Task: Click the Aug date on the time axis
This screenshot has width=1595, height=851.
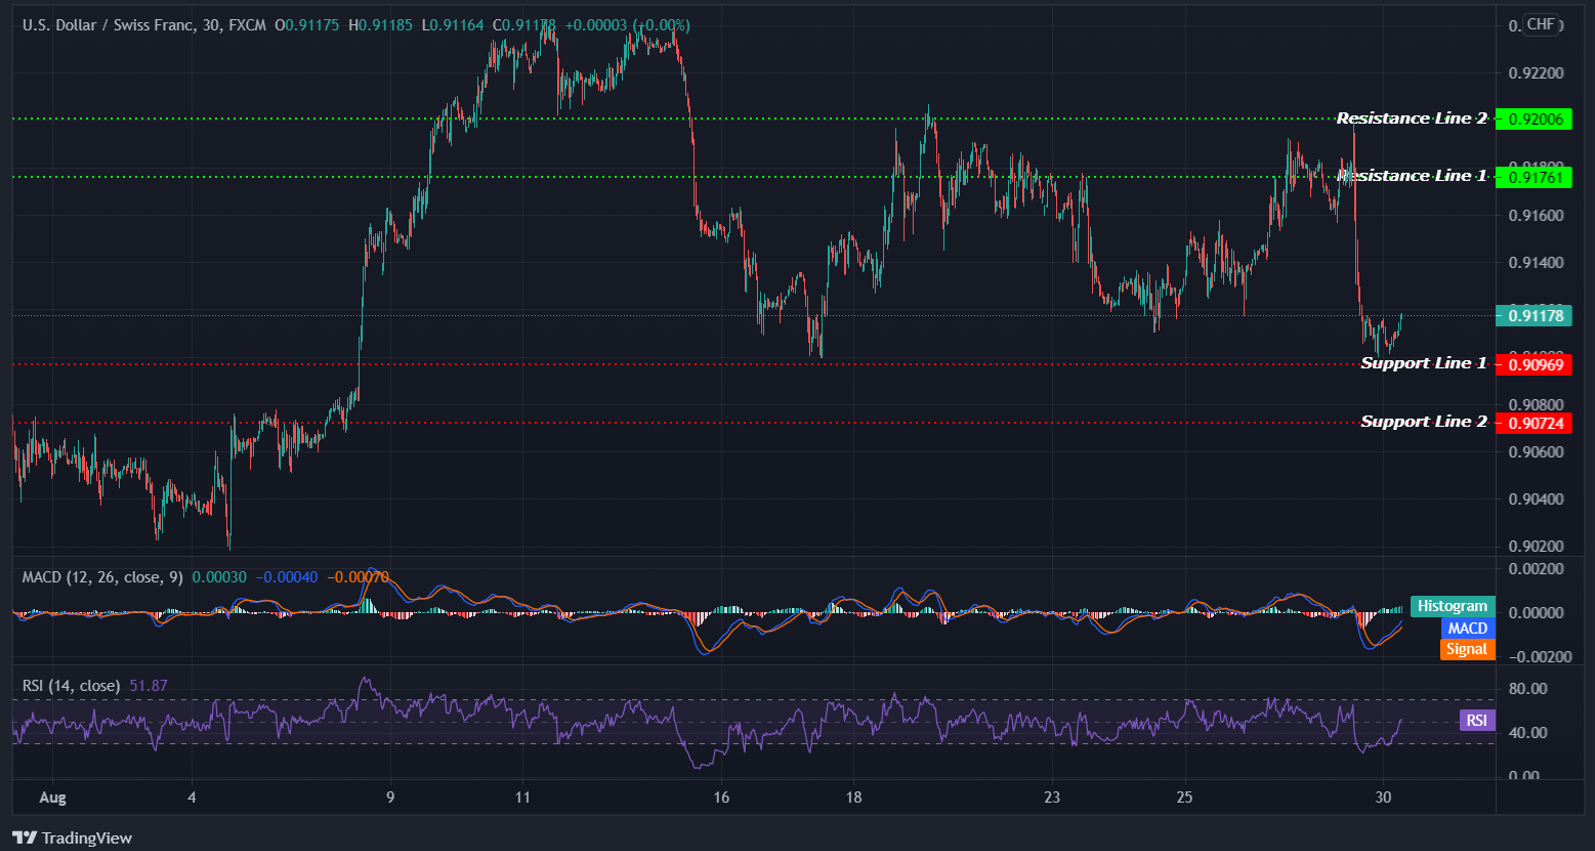Action: [x=52, y=797]
